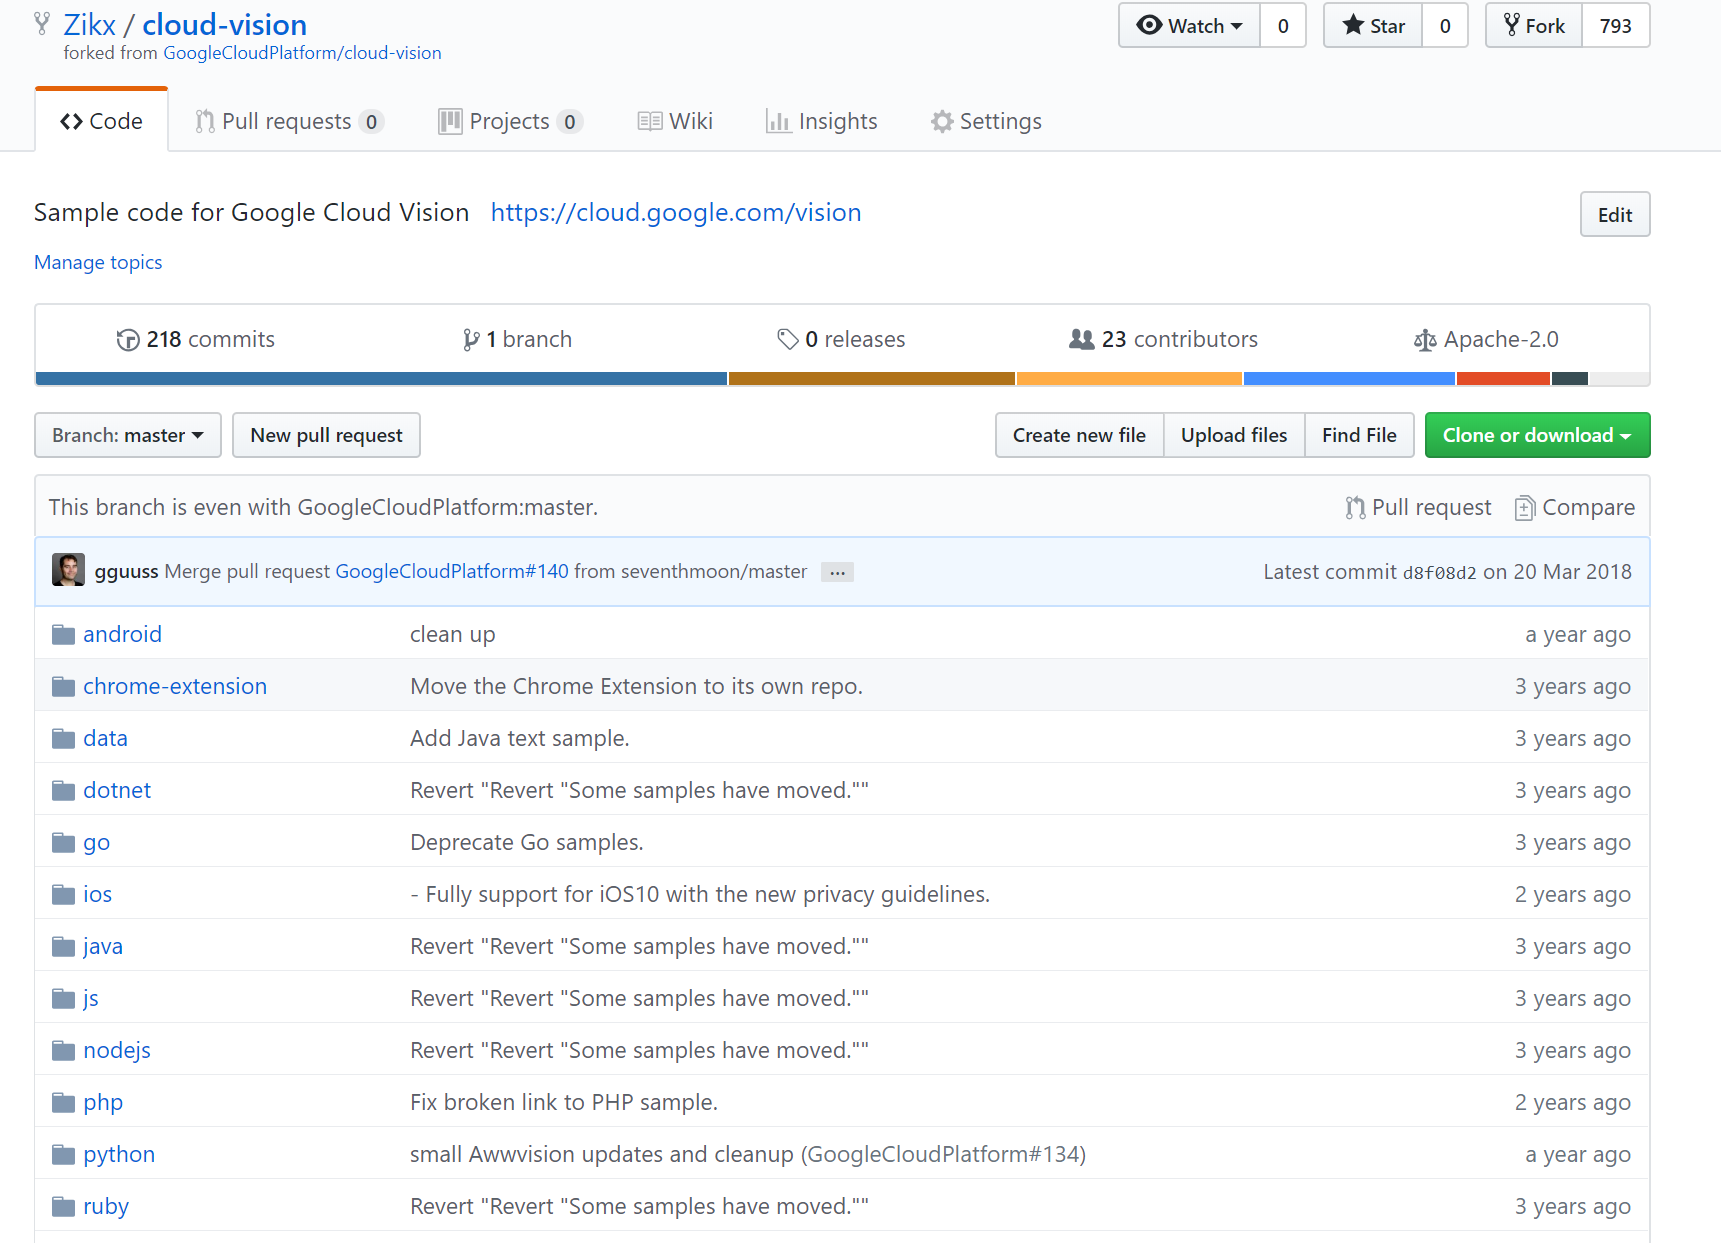
Task: Open the Manage topics link
Action: [x=98, y=262]
